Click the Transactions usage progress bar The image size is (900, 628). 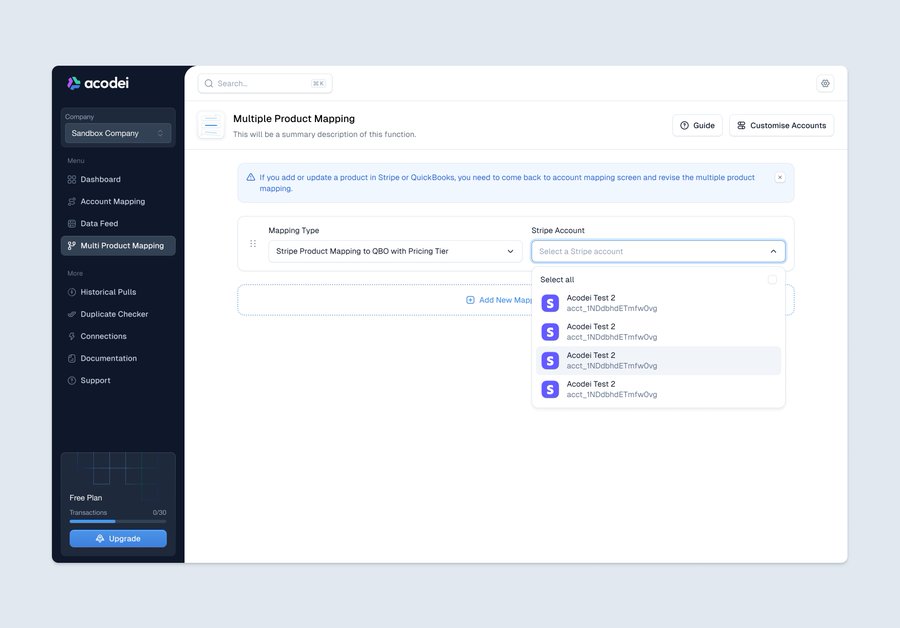coord(118,521)
